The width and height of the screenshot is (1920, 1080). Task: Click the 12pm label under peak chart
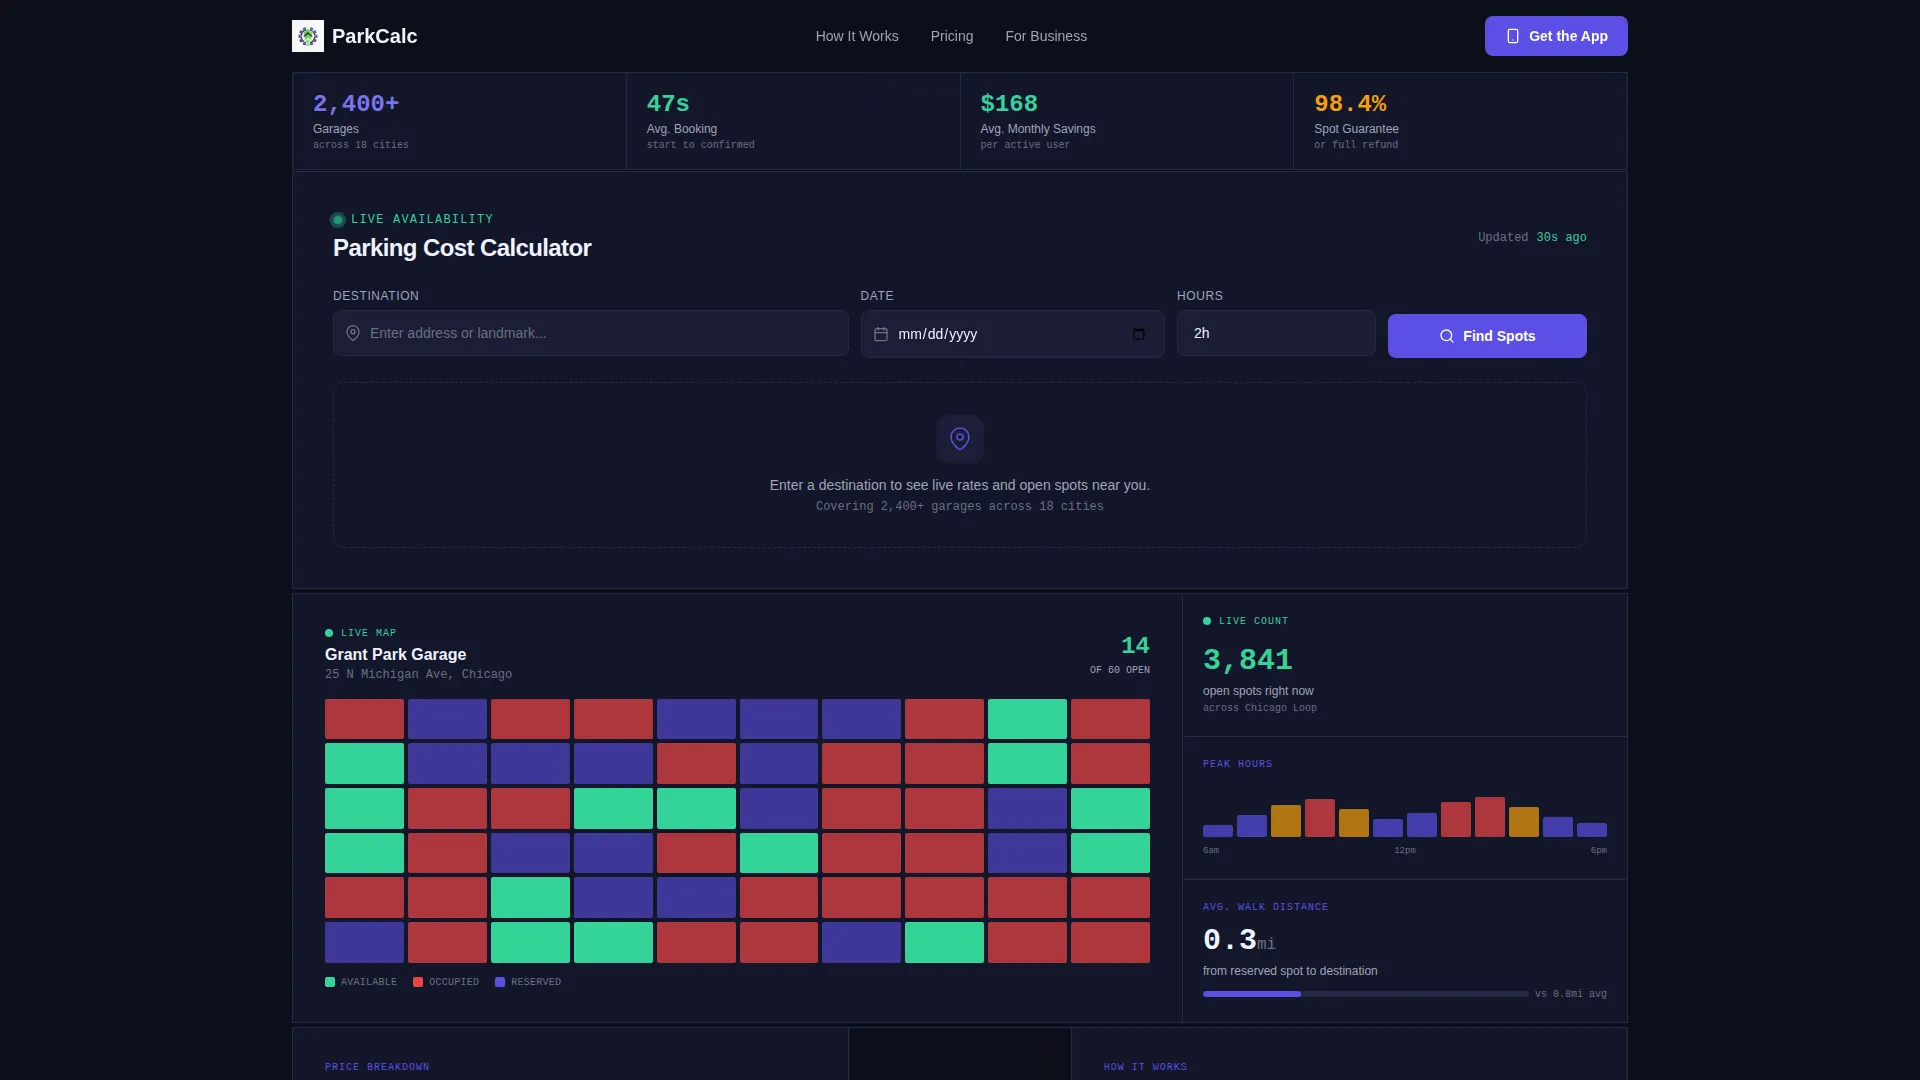tap(1405, 850)
